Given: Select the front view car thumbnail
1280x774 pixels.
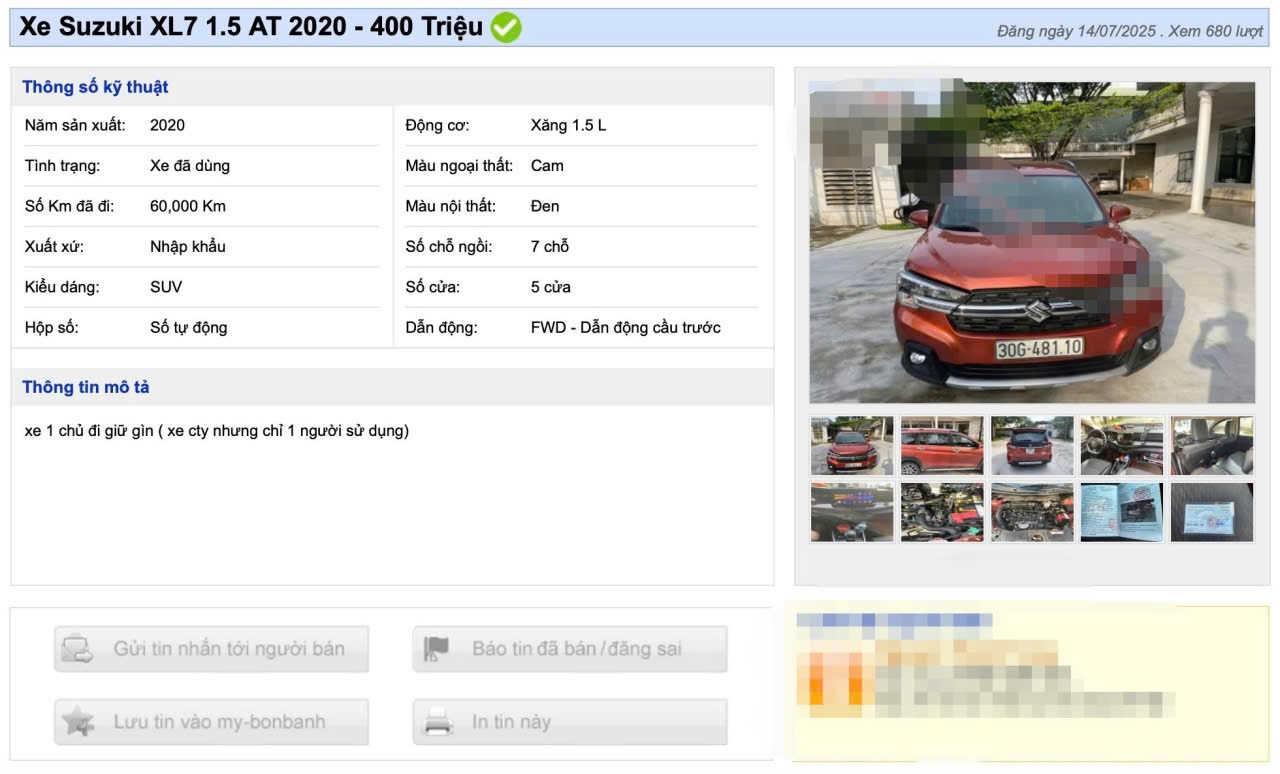Looking at the screenshot, I should pyautogui.click(x=851, y=445).
